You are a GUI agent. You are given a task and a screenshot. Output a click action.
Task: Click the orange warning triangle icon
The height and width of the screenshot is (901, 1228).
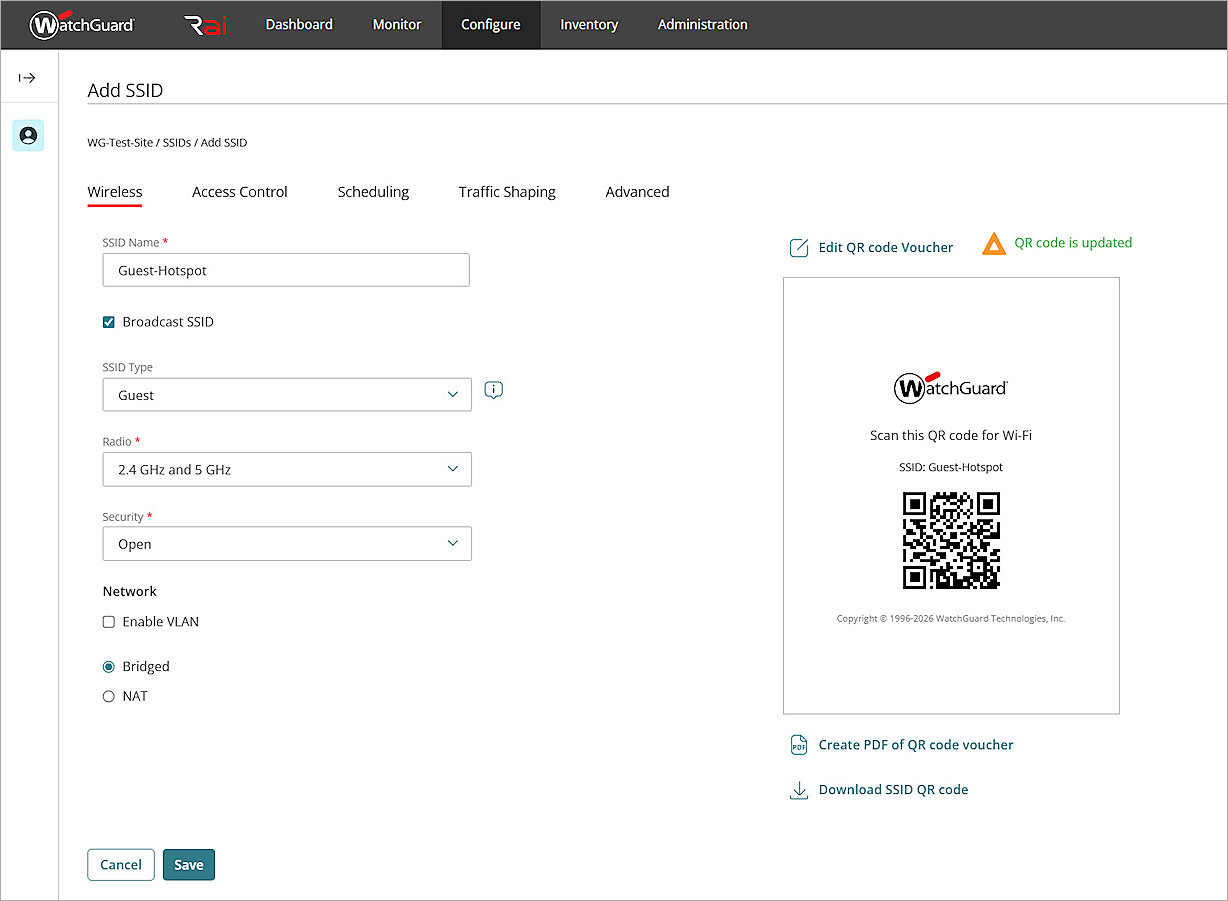(x=994, y=244)
